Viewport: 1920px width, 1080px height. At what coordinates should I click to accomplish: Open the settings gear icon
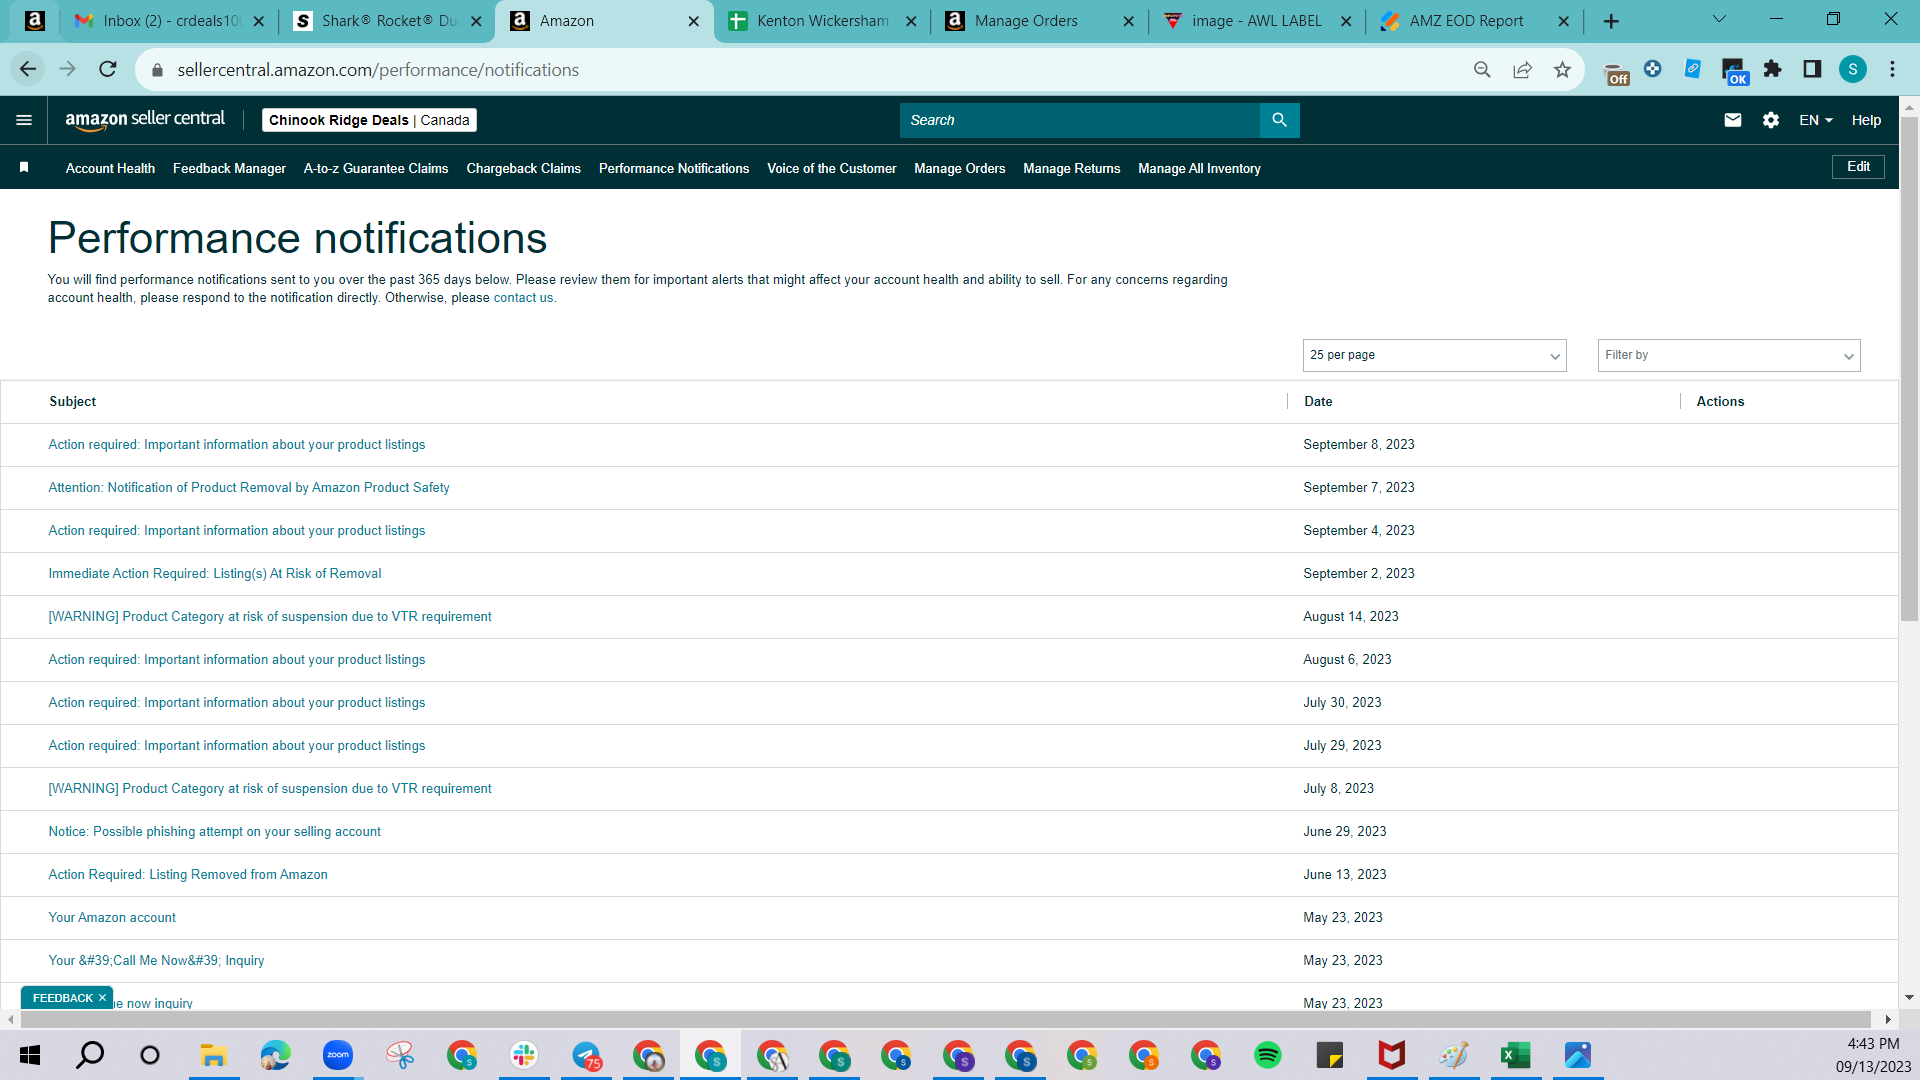pyautogui.click(x=1770, y=120)
